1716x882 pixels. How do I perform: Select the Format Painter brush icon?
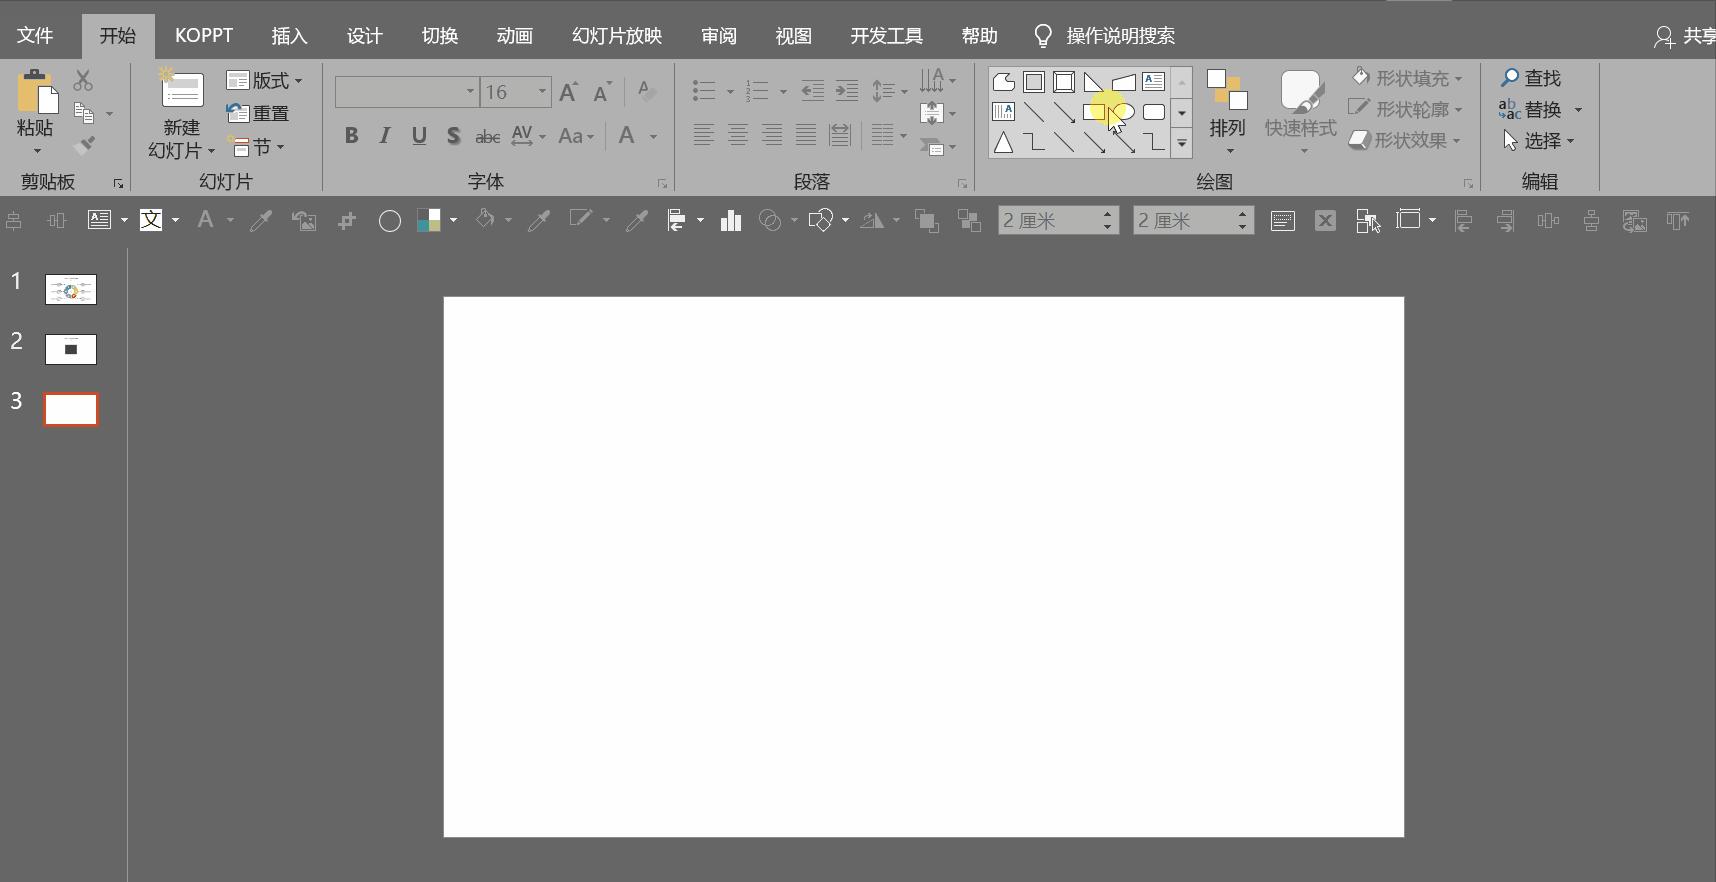(x=84, y=146)
